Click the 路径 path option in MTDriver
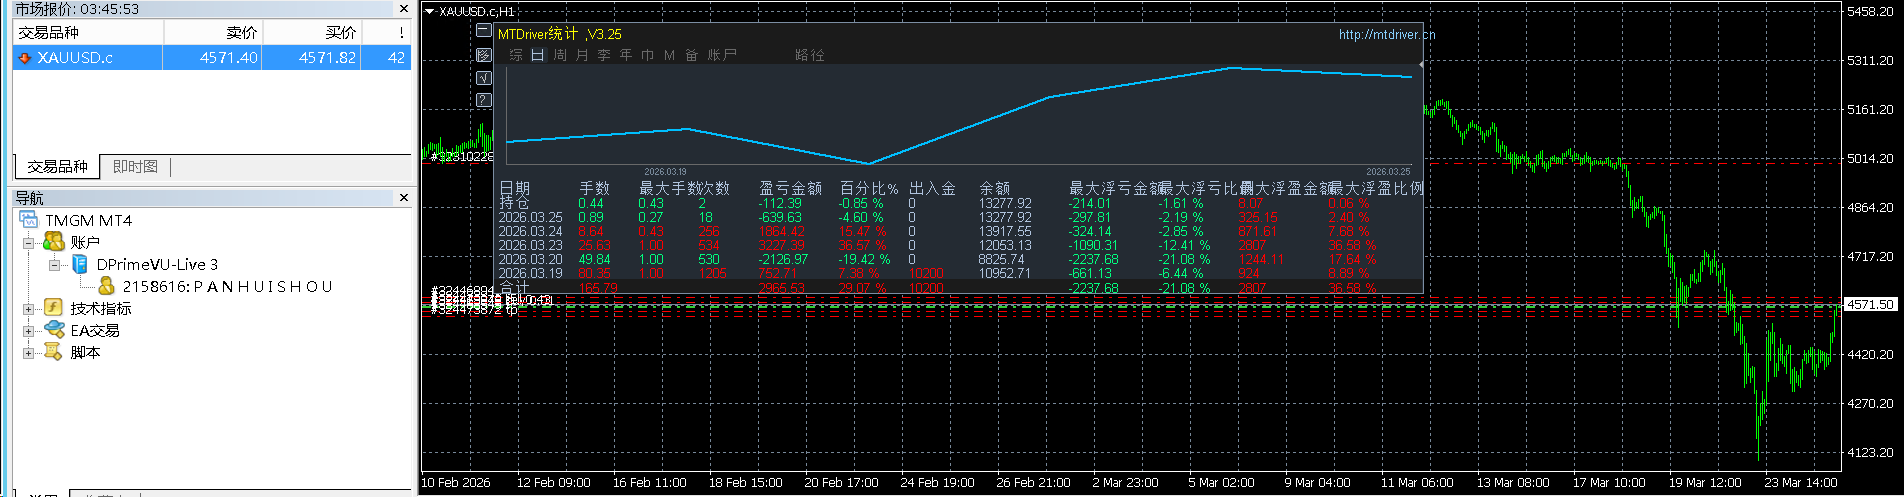This screenshot has width=1904, height=497. pyautogui.click(x=810, y=55)
